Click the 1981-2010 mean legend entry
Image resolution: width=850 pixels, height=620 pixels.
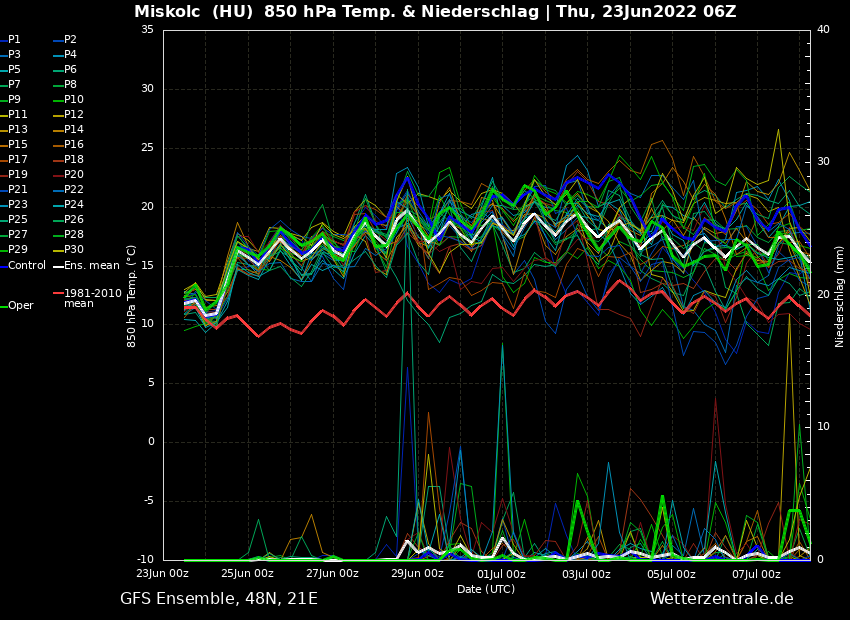pyautogui.click(x=92, y=298)
